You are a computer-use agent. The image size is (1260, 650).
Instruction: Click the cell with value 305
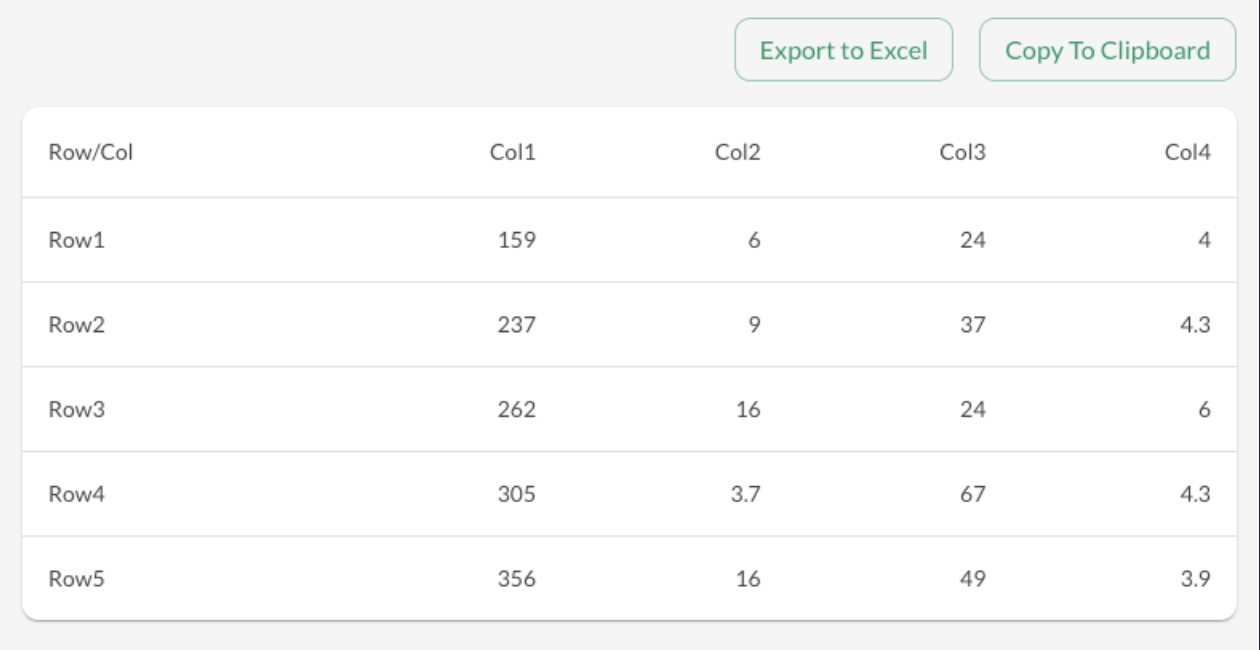516,494
